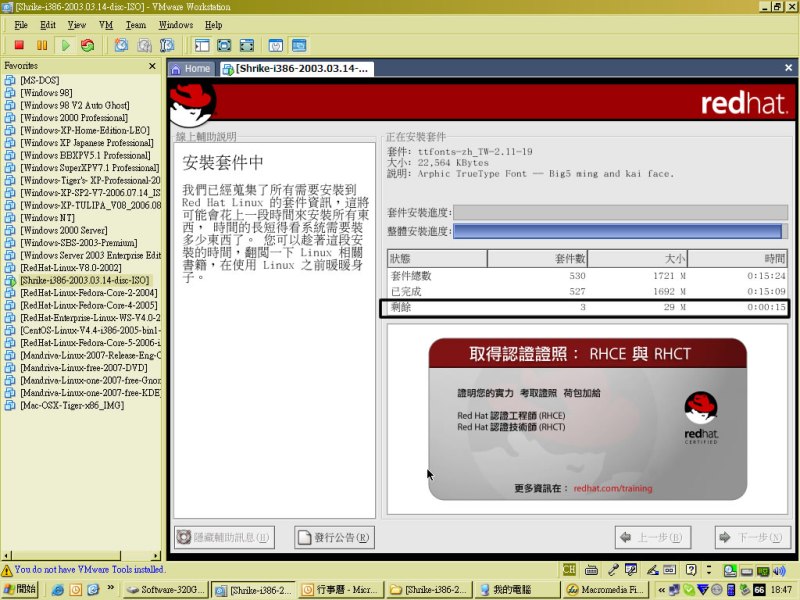The width and height of the screenshot is (800, 600).
Task: Switch to Macromedia Fireworks taskbar button
Action: click(x=606, y=590)
